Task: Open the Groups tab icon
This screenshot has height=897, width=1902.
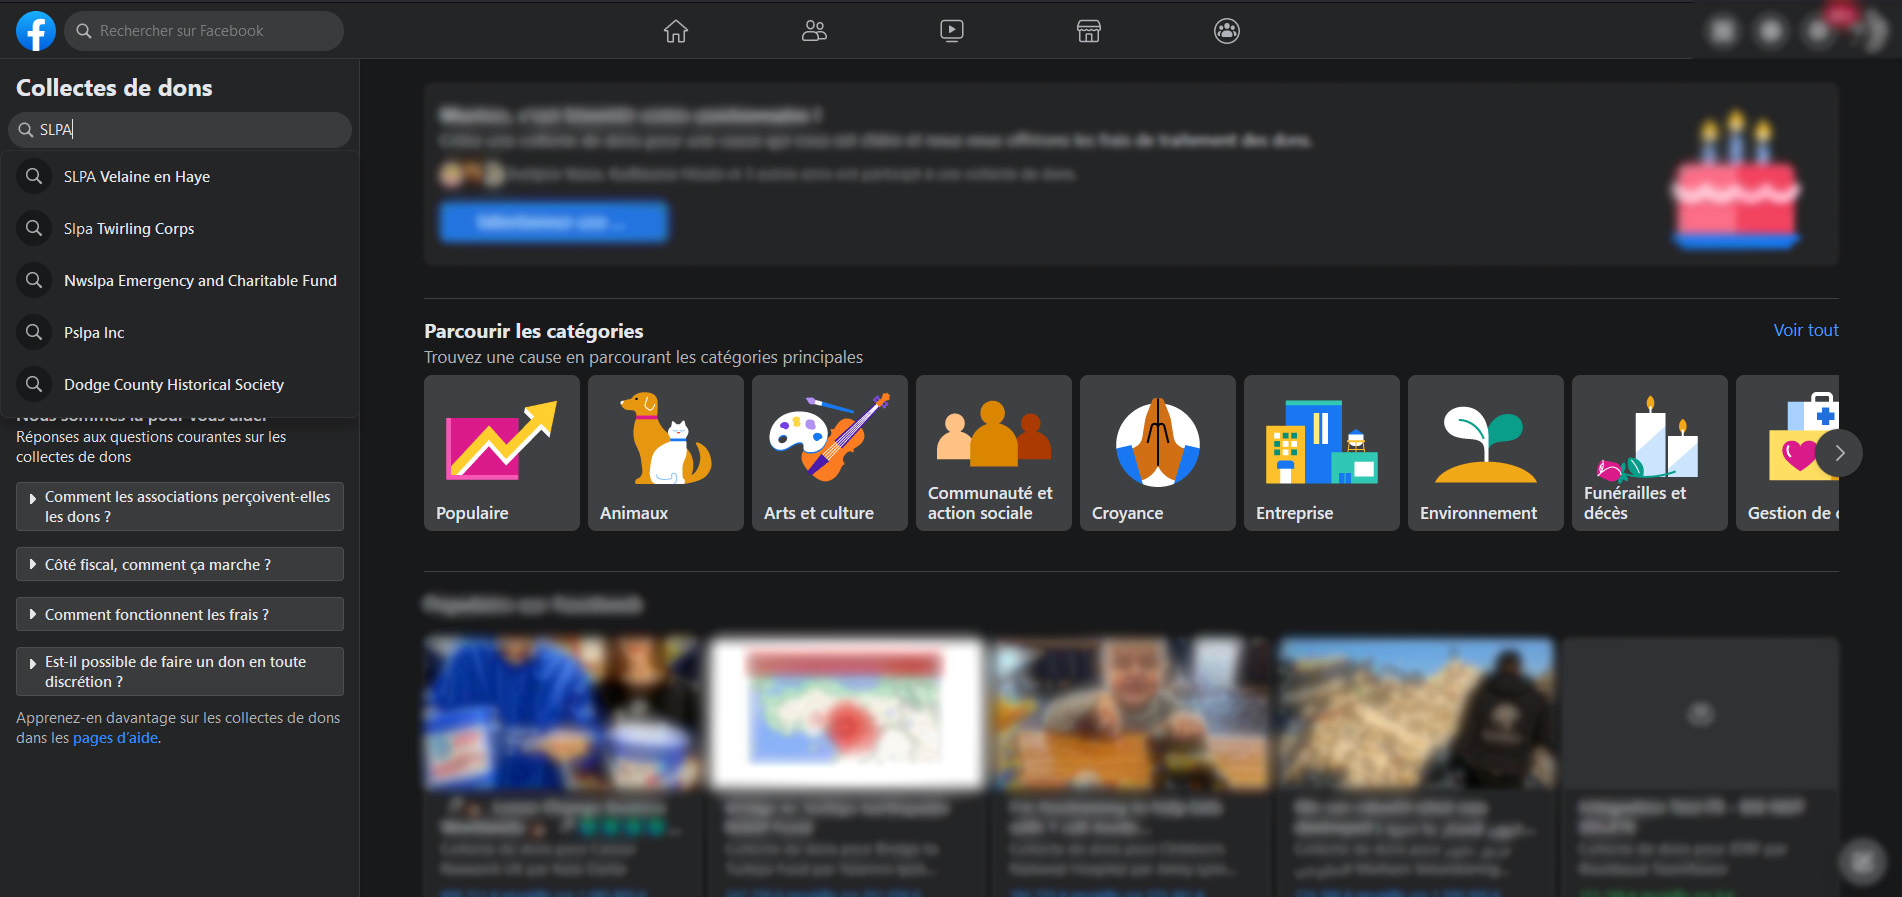Action: pos(1227,31)
